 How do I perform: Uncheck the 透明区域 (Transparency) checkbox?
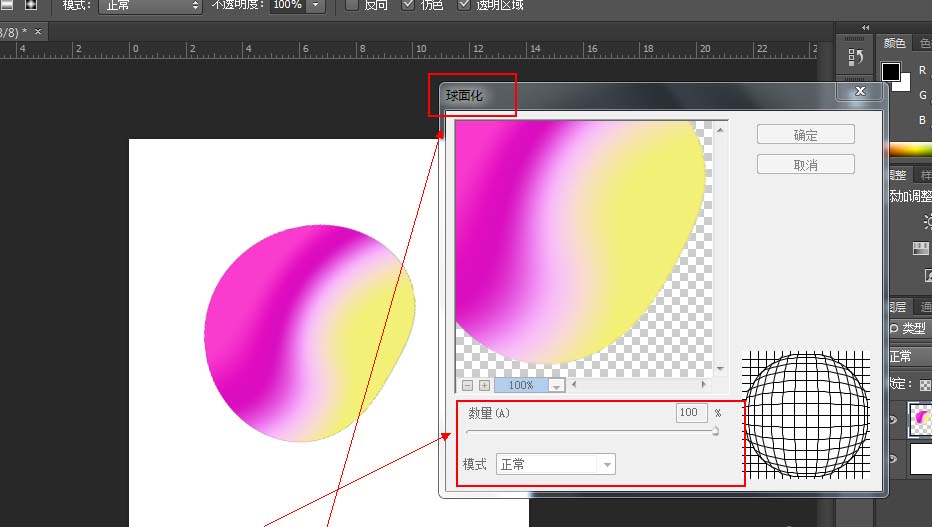[464, 5]
